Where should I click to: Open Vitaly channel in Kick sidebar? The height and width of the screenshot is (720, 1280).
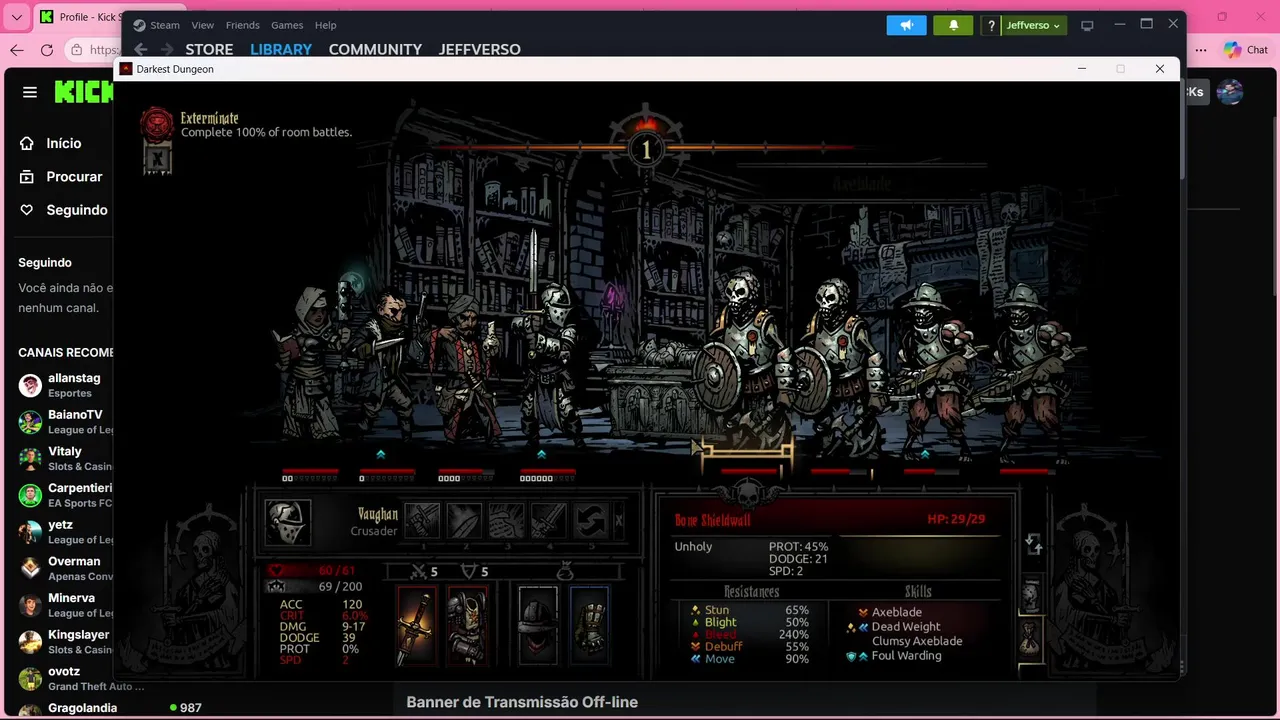65,458
